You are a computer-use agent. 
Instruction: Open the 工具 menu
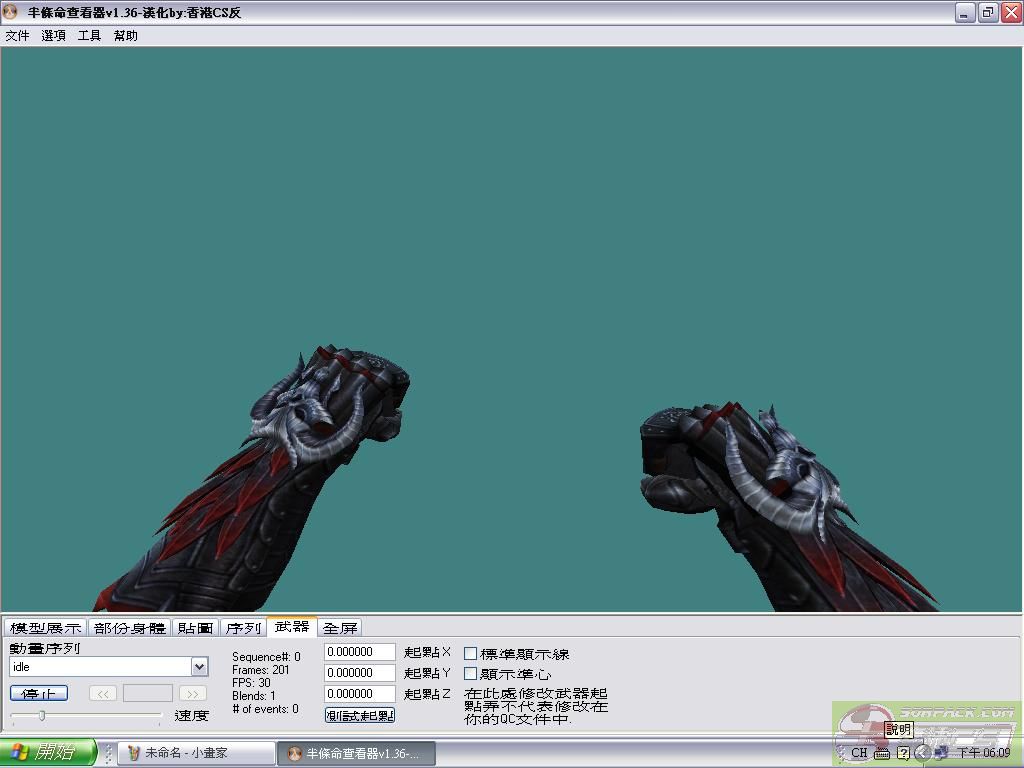click(89, 36)
